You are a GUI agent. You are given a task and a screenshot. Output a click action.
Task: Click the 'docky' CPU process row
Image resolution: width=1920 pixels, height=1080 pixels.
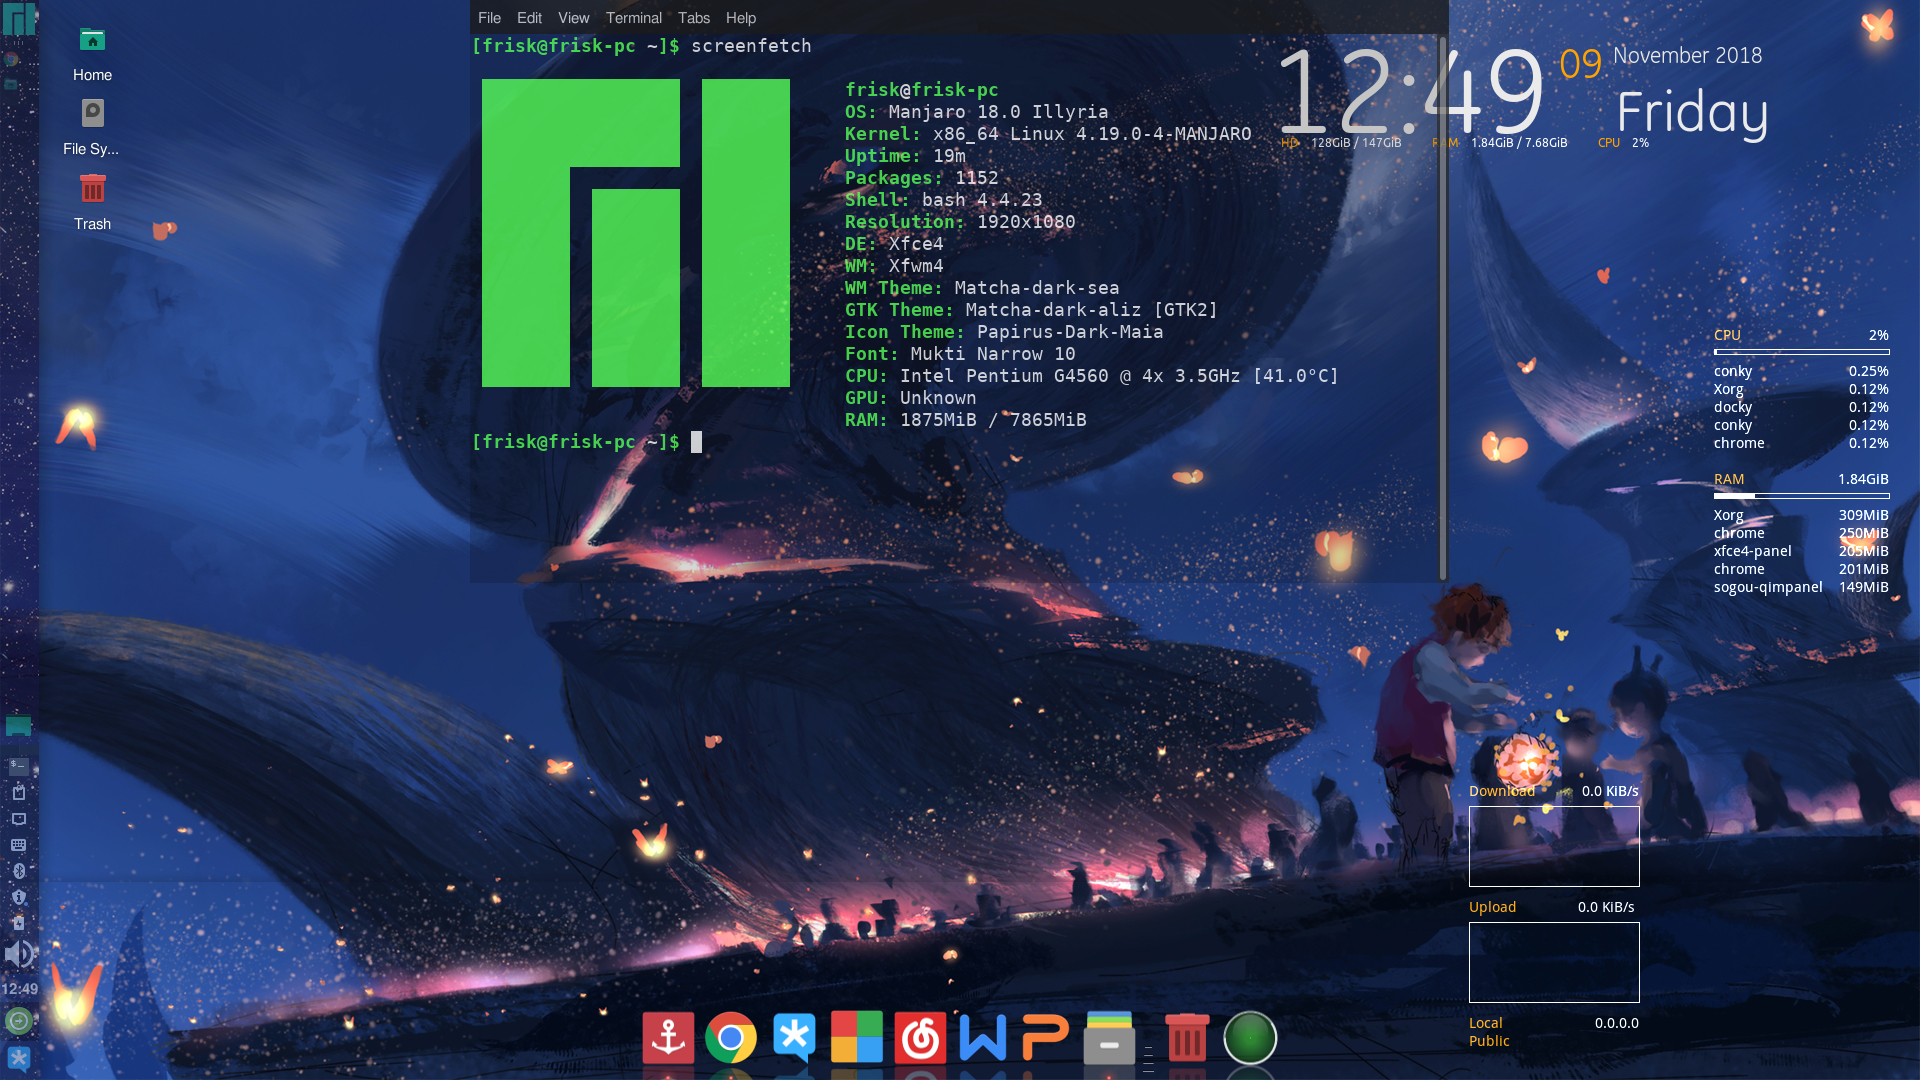pyautogui.click(x=1801, y=407)
